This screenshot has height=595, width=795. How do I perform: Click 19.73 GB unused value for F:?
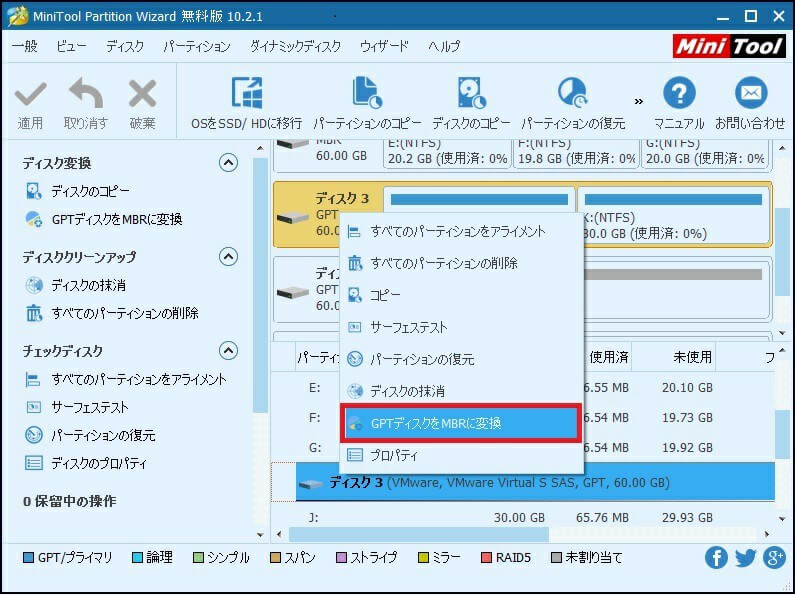687,418
